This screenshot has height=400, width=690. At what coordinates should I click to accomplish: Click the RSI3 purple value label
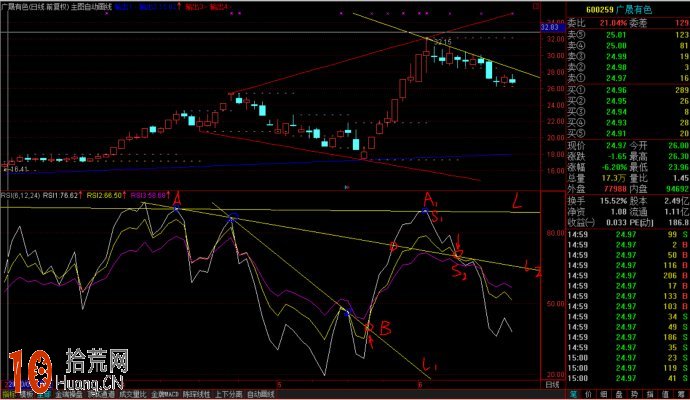tap(150, 195)
